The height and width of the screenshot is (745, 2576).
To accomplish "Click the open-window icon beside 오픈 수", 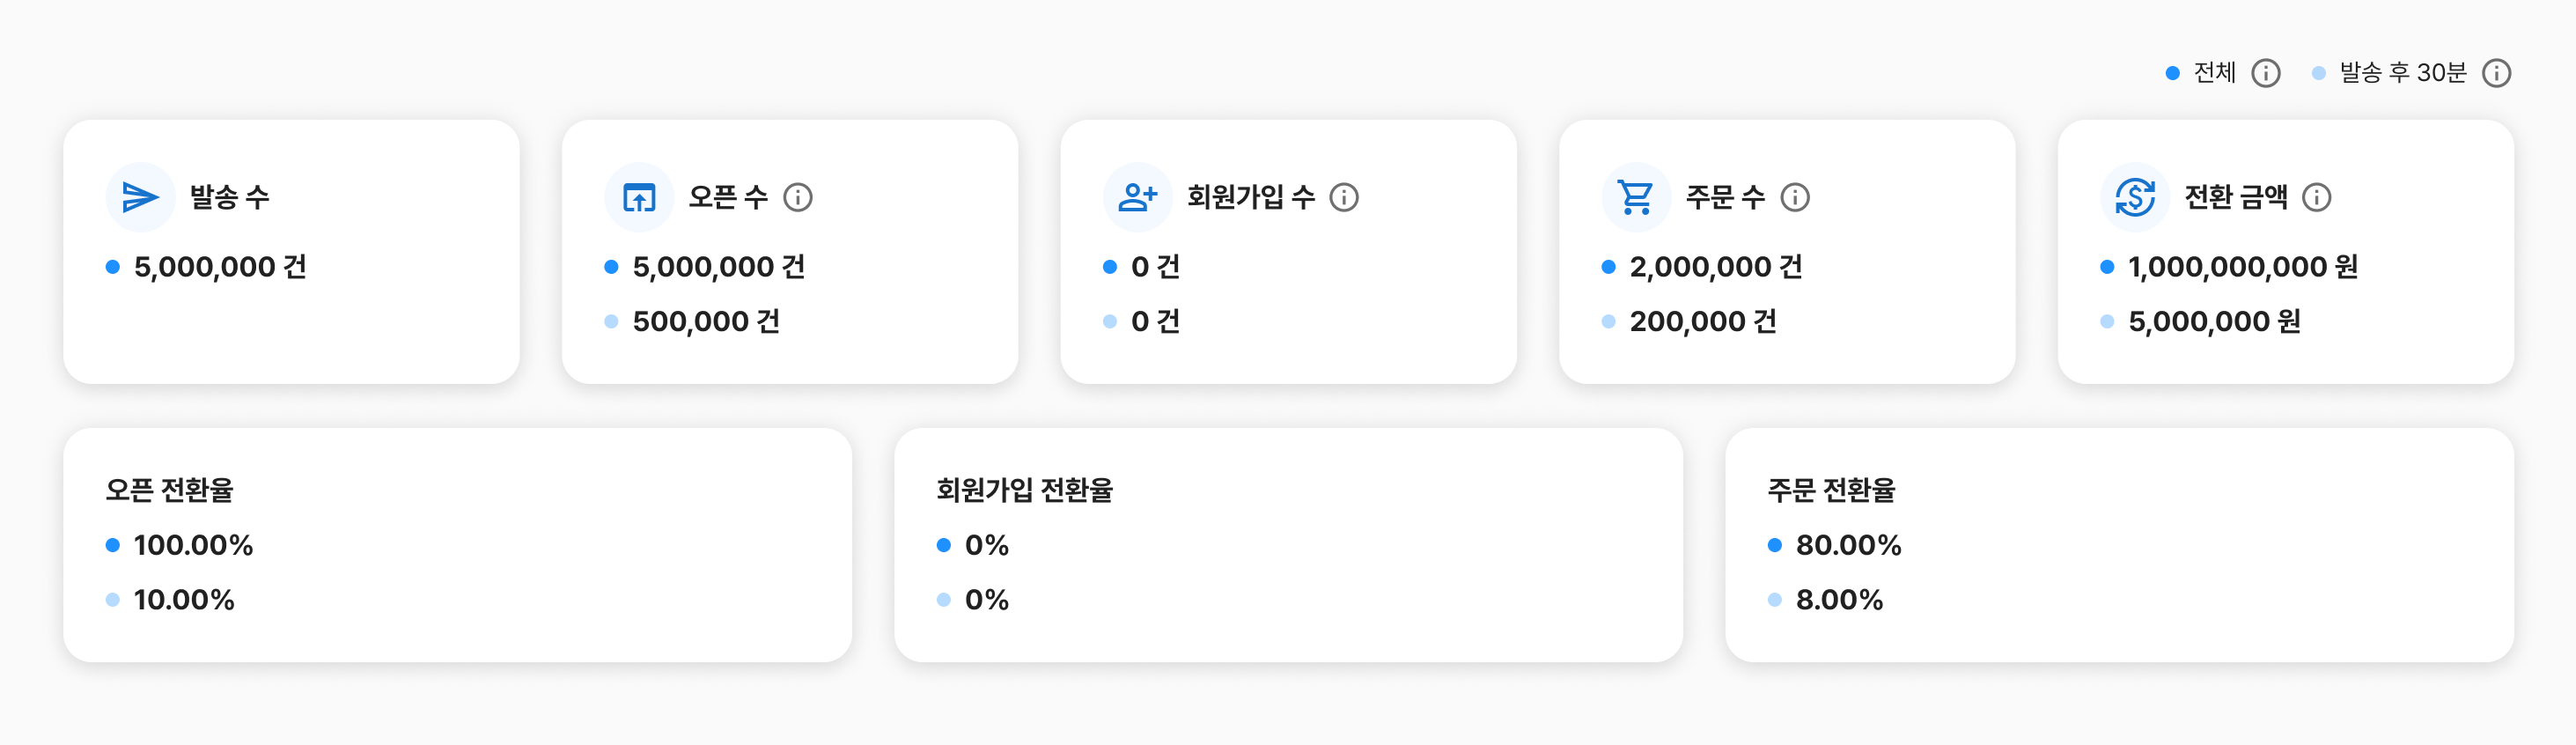I will click(639, 197).
